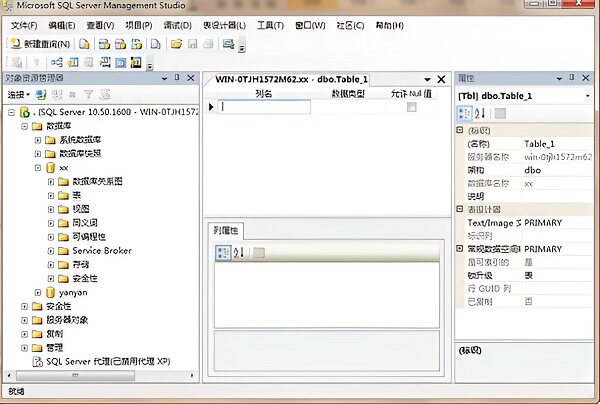This screenshot has height=404, width=600.
Task: Open the active documents dropdown arrow beside tab
Action: [x=427, y=80]
